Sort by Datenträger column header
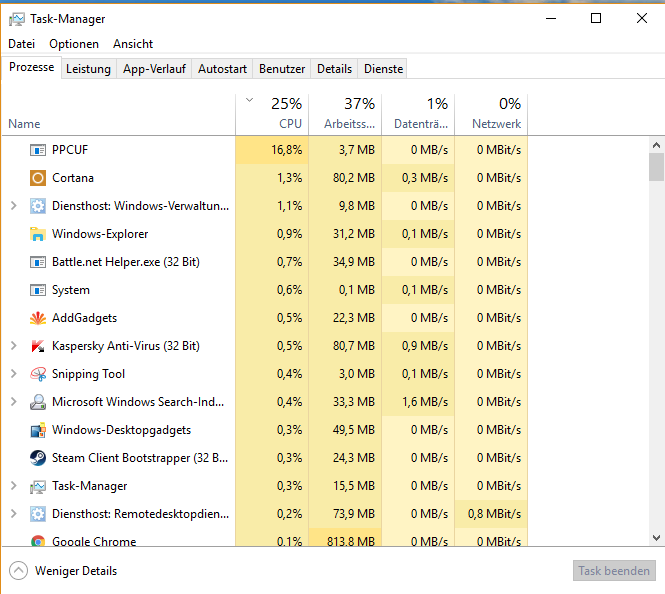Viewport: 665px width, 594px height. pos(418,114)
